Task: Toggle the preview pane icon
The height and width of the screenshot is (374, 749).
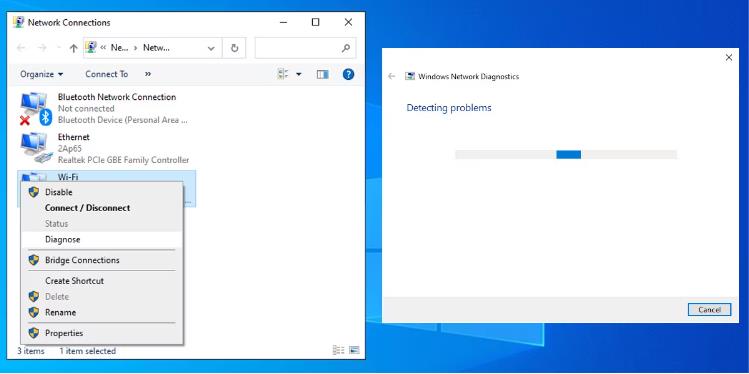Action: (x=323, y=74)
